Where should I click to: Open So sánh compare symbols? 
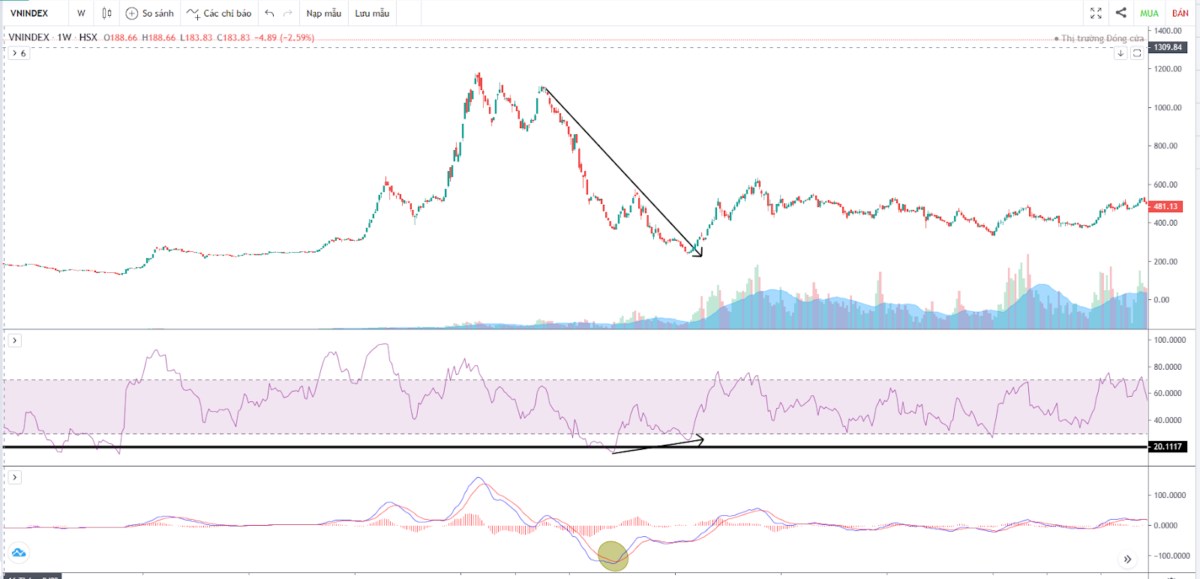pyautogui.click(x=150, y=14)
